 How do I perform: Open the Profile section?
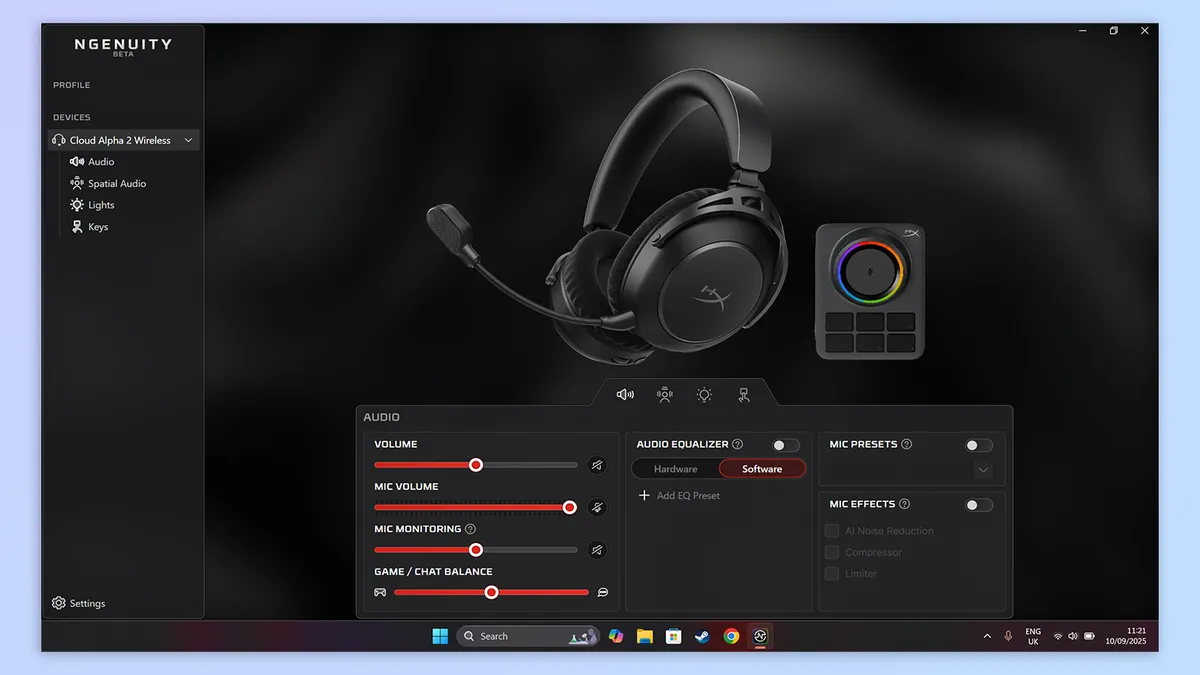71,85
